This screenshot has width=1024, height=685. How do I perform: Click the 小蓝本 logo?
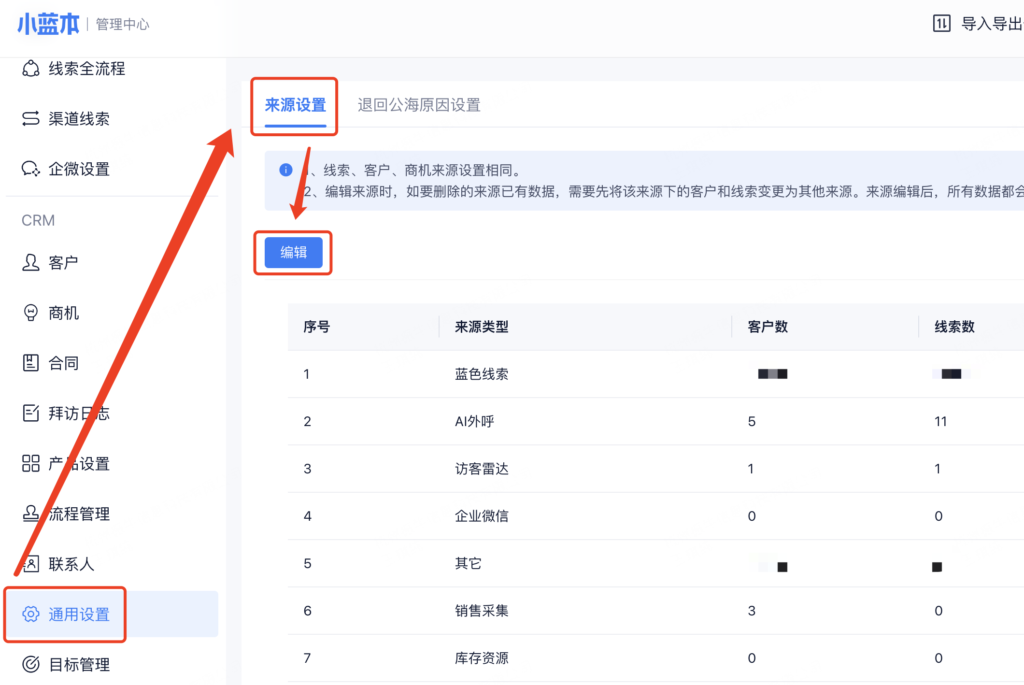click(47, 24)
